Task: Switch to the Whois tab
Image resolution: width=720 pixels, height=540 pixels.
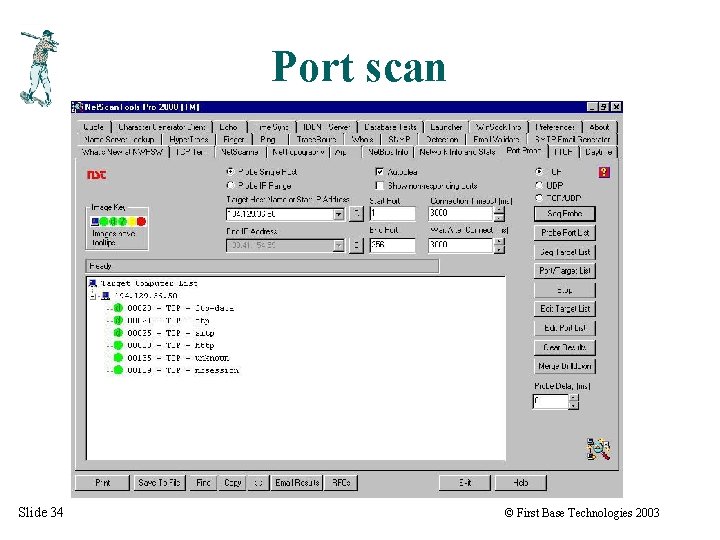Action: pos(362,139)
